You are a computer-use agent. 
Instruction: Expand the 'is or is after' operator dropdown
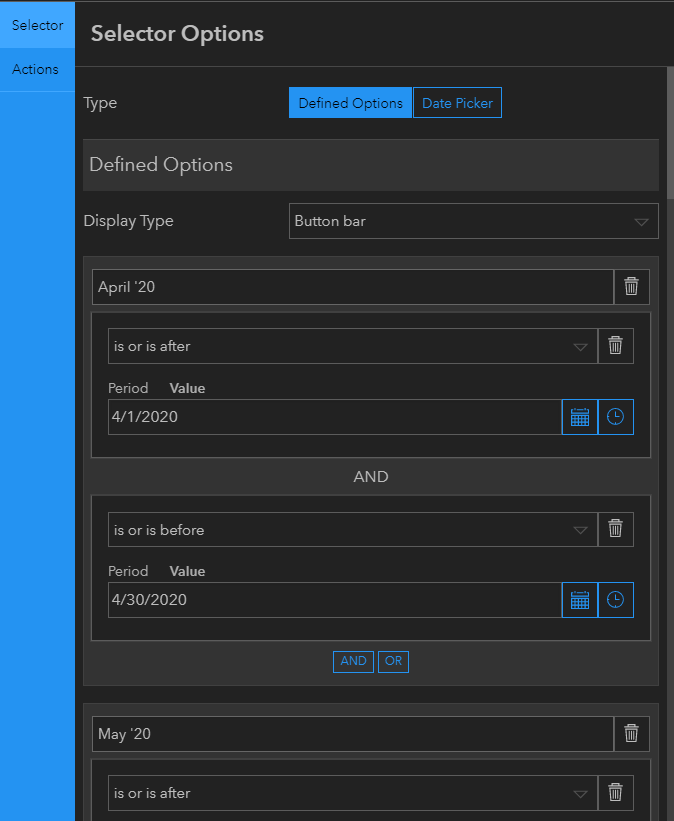pyautogui.click(x=580, y=345)
